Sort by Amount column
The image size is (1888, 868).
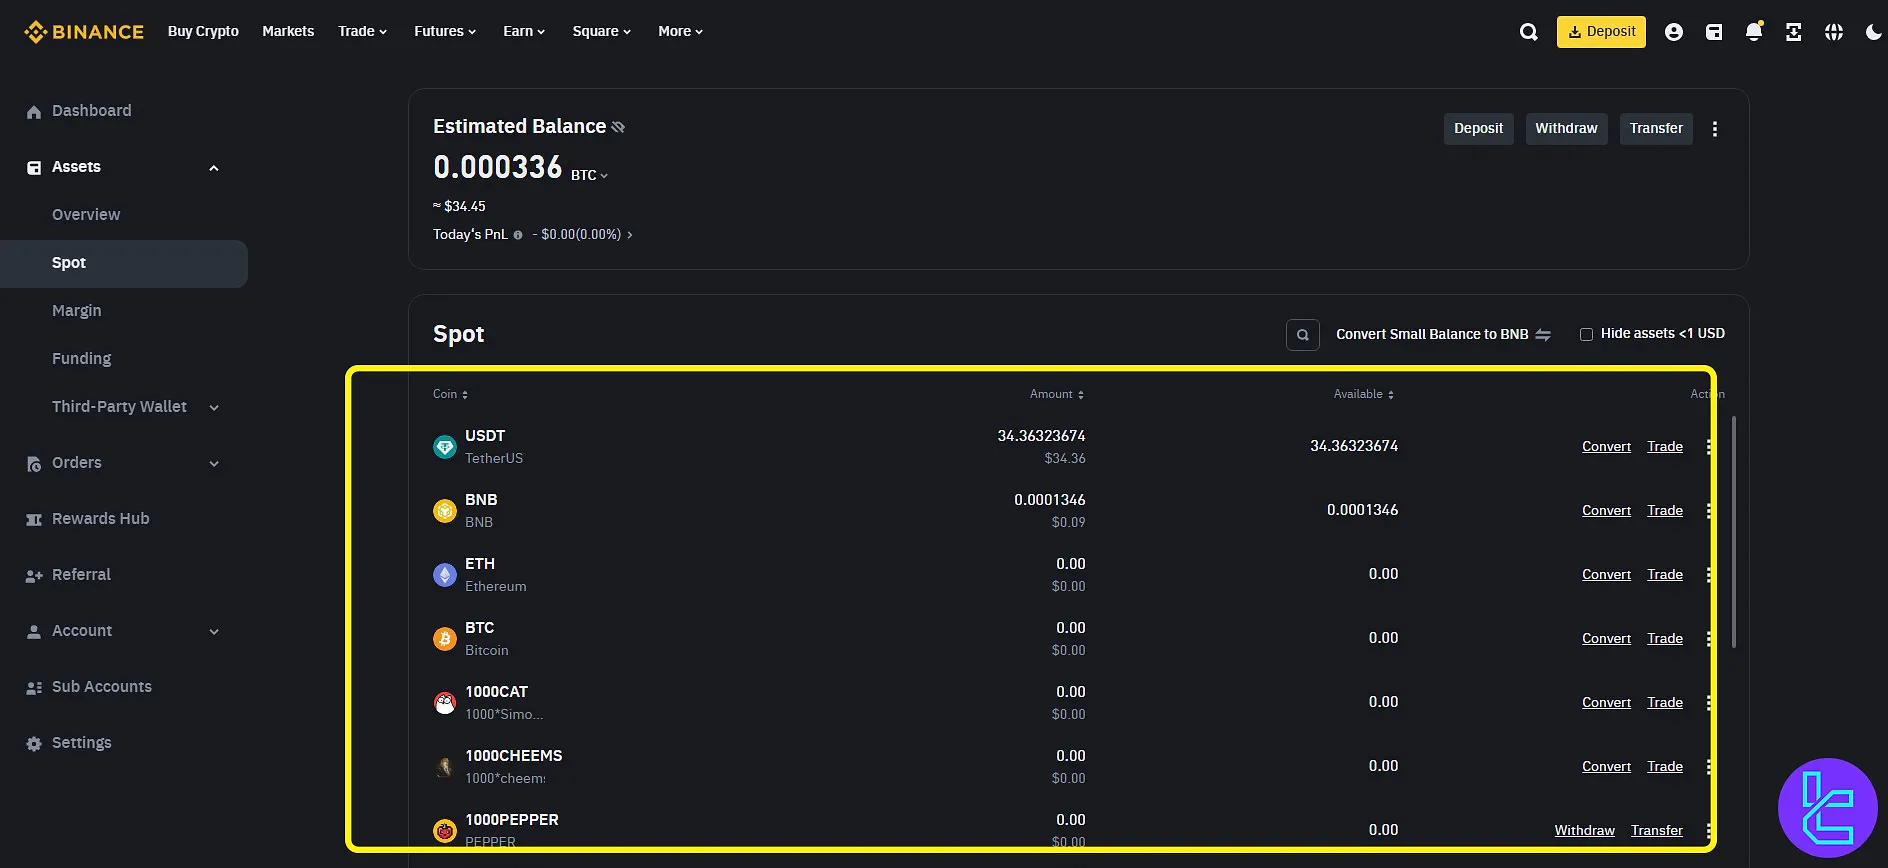[x=1057, y=394]
